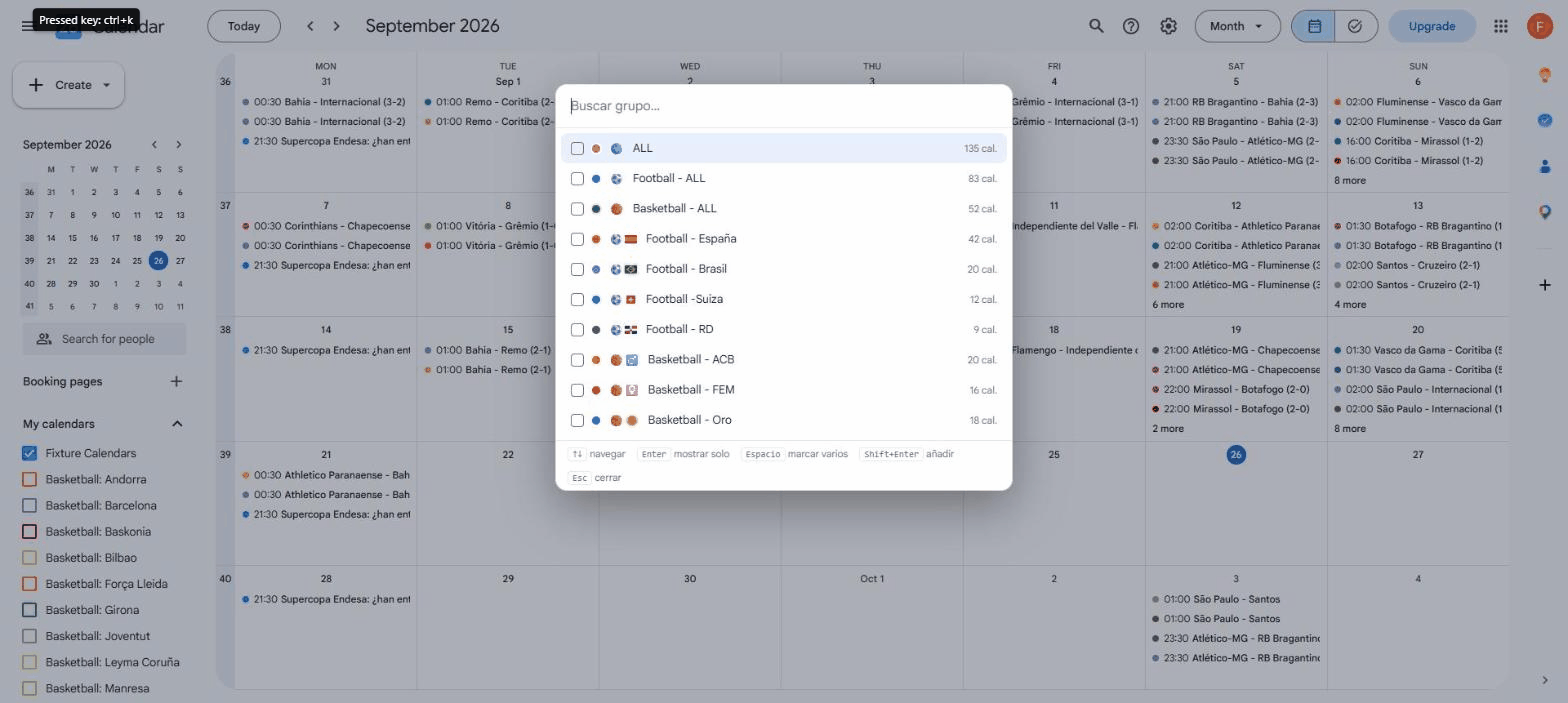Viewport: 1568px width, 703px height.
Task: Open the Month view dropdown
Action: pyautogui.click(x=1237, y=26)
